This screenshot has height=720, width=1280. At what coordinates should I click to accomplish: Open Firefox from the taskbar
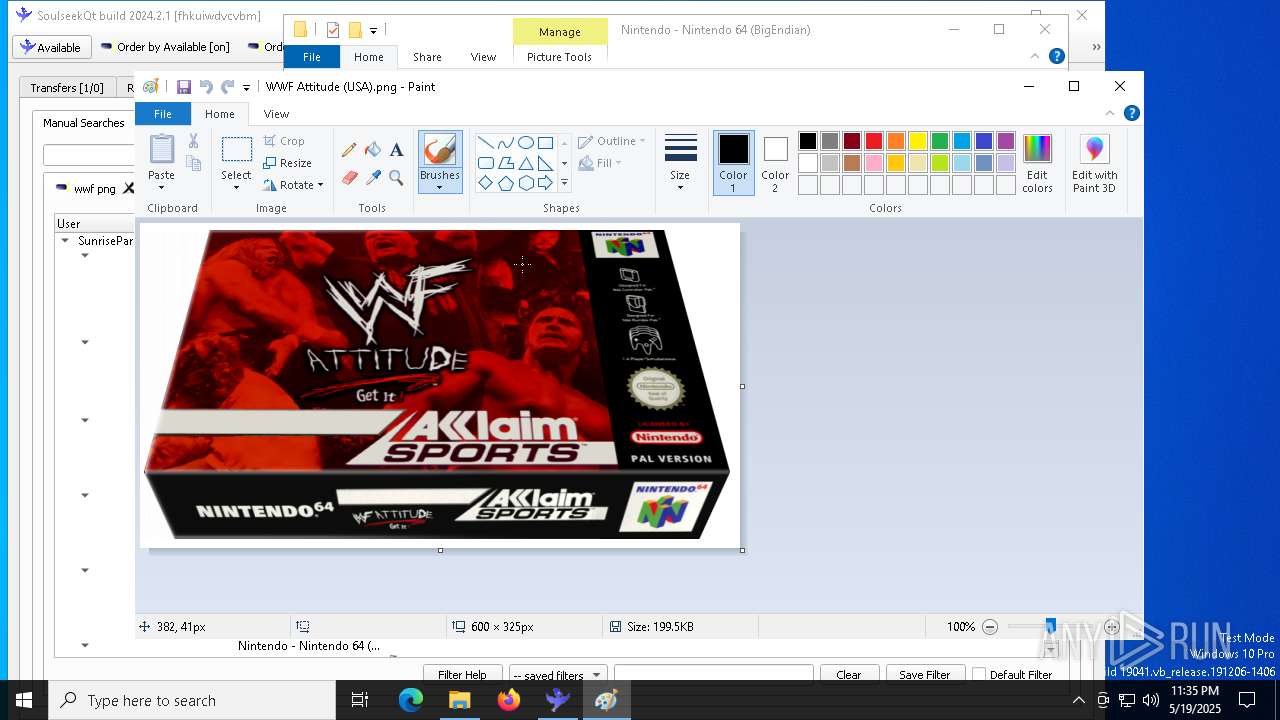pyautogui.click(x=509, y=700)
